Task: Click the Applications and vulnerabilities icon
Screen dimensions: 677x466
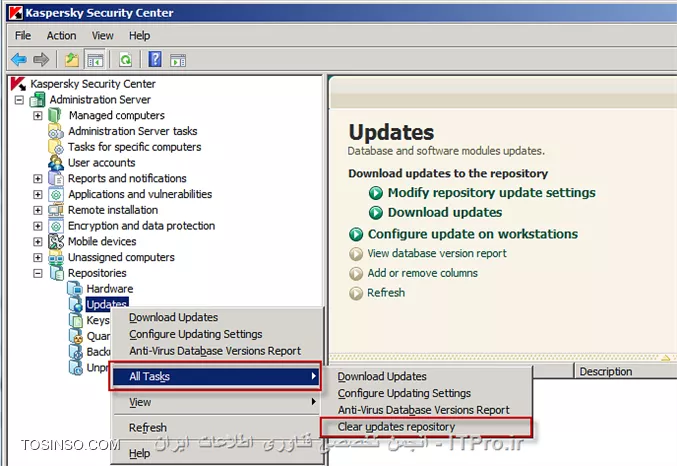Action: pyautogui.click(x=56, y=194)
